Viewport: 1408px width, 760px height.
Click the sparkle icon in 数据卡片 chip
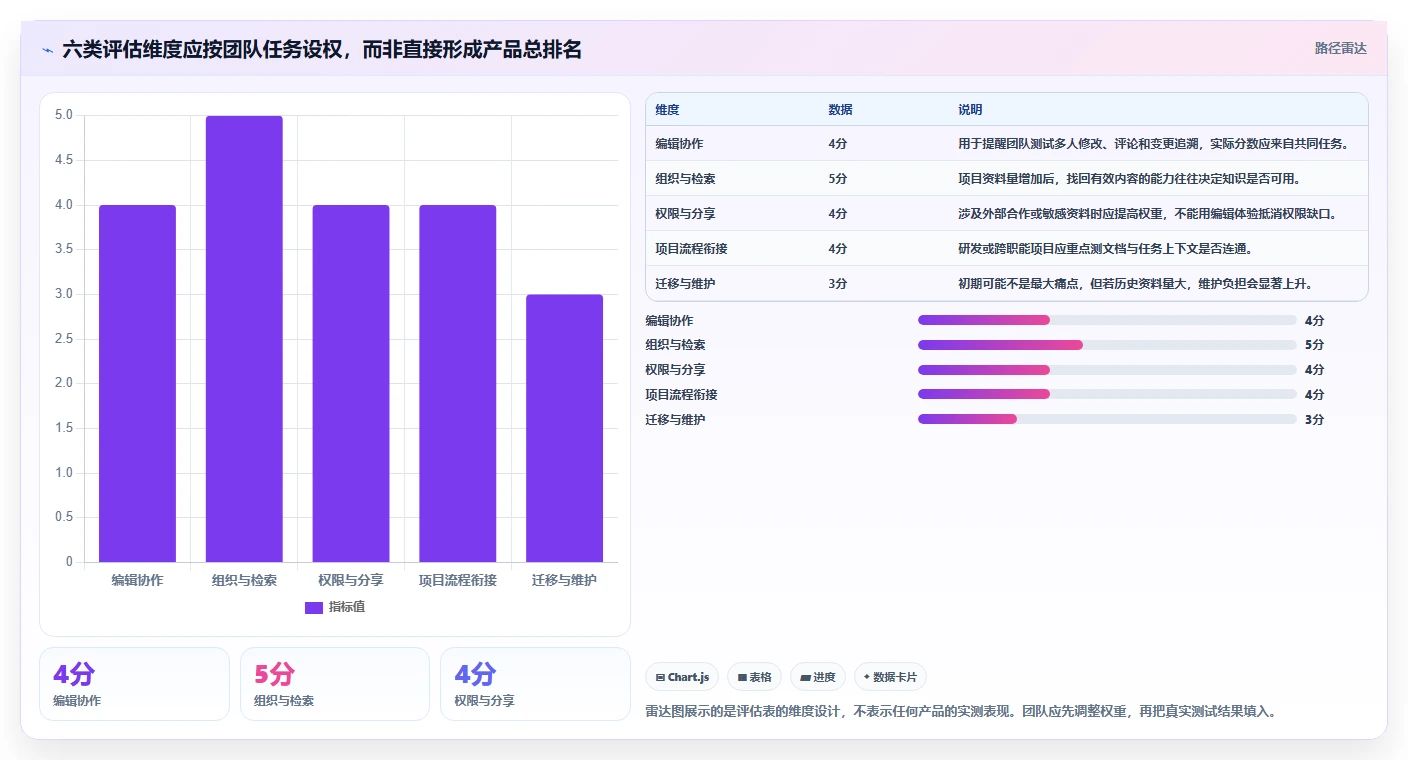tap(867, 677)
